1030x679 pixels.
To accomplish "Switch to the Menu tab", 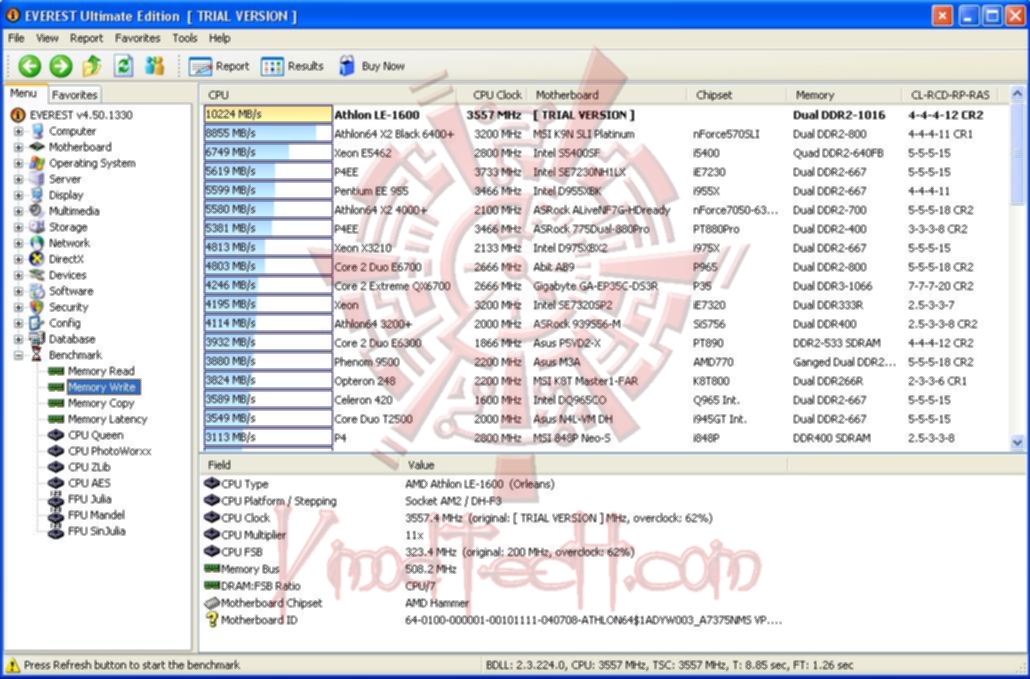I will click(23, 93).
